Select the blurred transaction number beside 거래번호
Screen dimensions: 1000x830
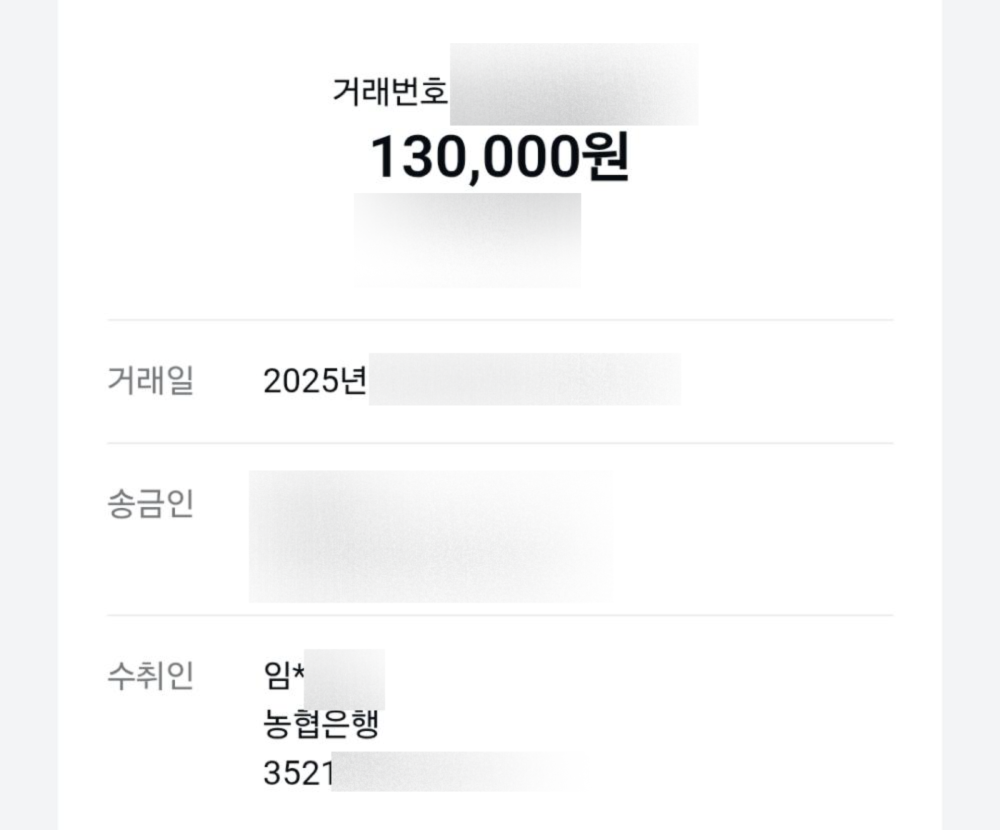coord(574,84)
